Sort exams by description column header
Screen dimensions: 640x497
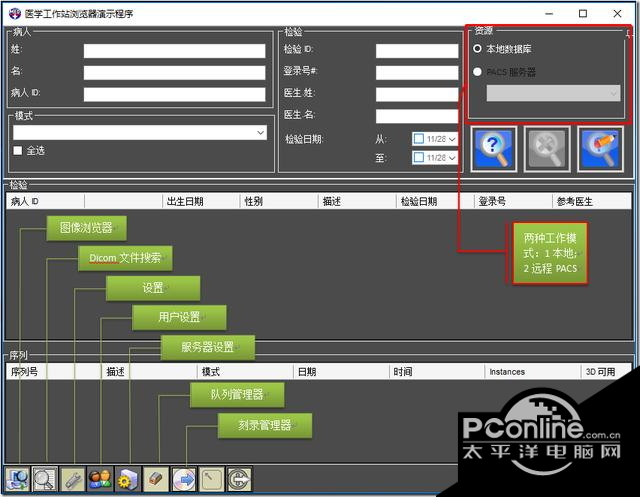[x=357, y=201]
